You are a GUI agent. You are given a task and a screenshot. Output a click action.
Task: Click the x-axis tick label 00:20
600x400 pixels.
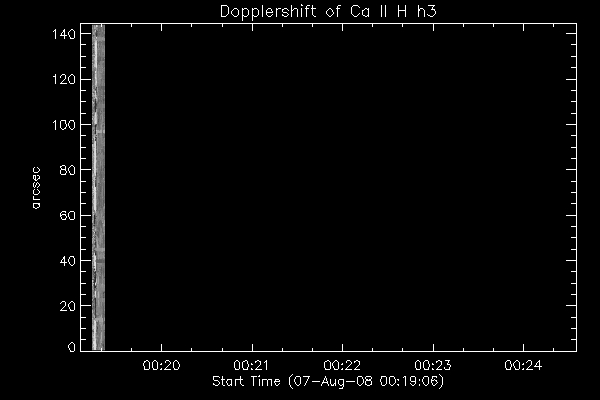tap(161, 365)
